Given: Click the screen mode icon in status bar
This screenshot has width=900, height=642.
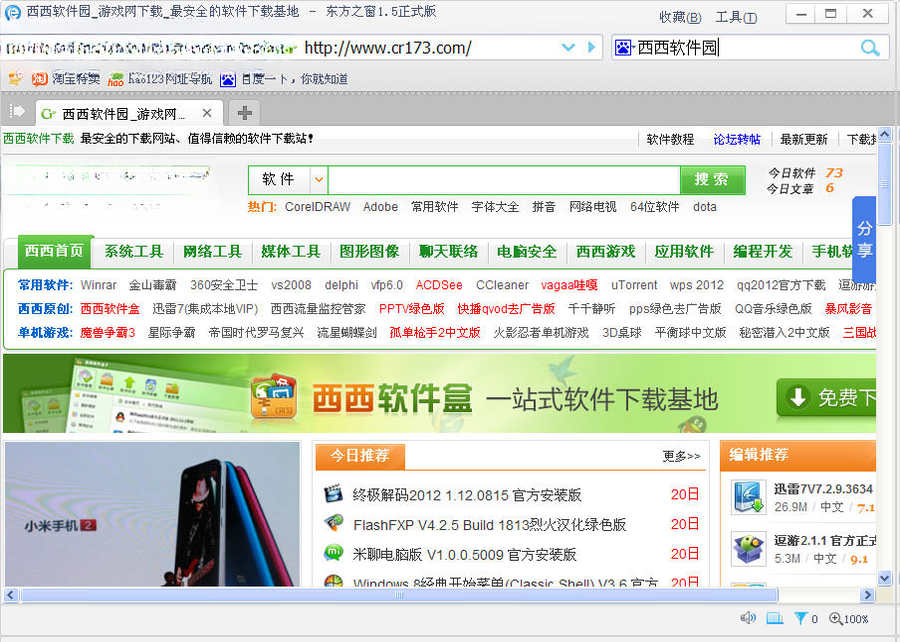Looking at the screenshot, I should [775, 618].
